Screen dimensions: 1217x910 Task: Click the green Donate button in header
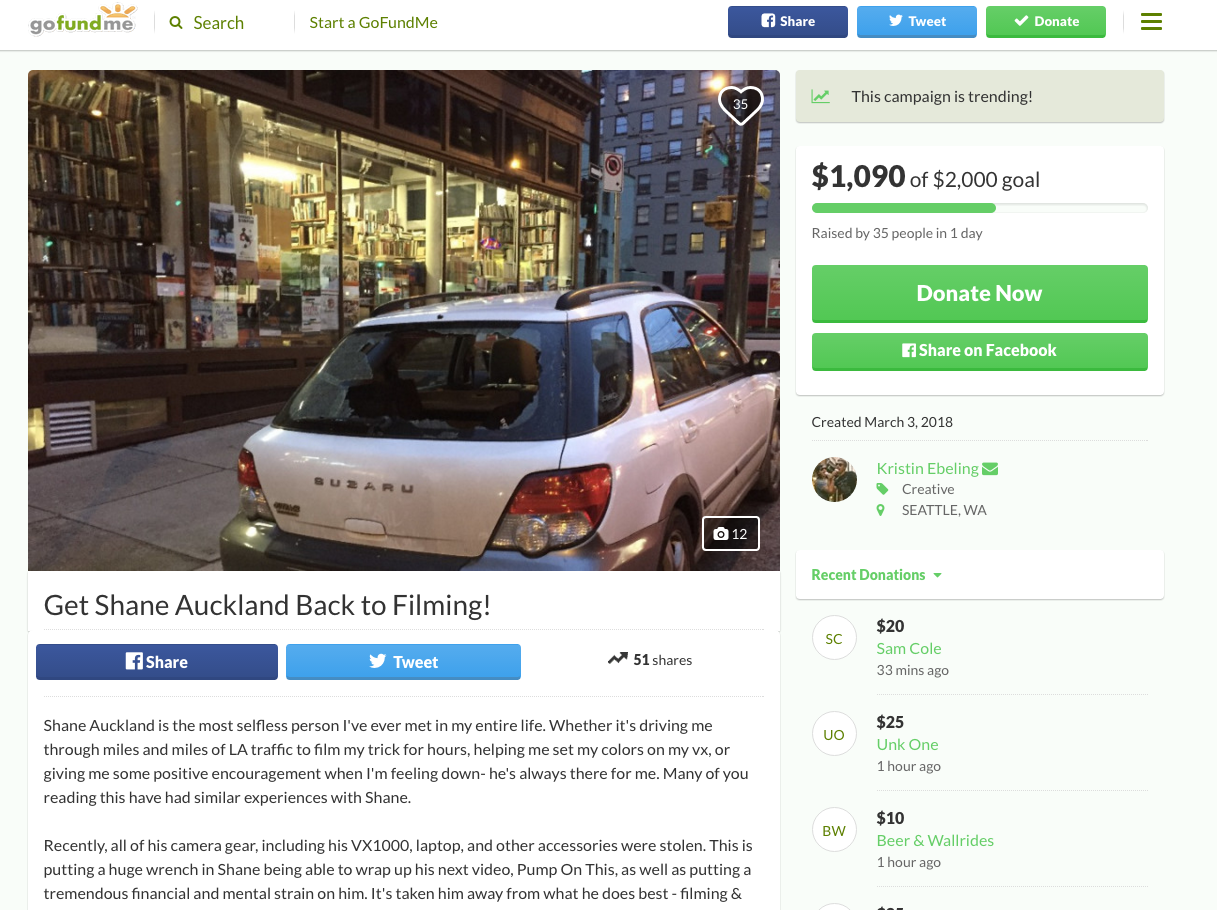pyautogui.click(x=1045, y=22)
